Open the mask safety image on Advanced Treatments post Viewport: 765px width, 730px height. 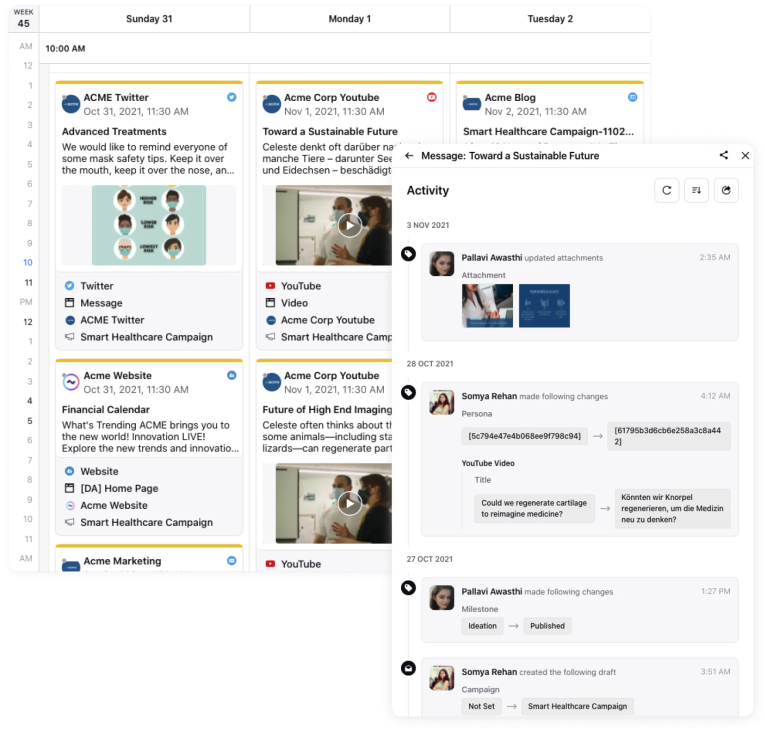click(x=149, y=225)
